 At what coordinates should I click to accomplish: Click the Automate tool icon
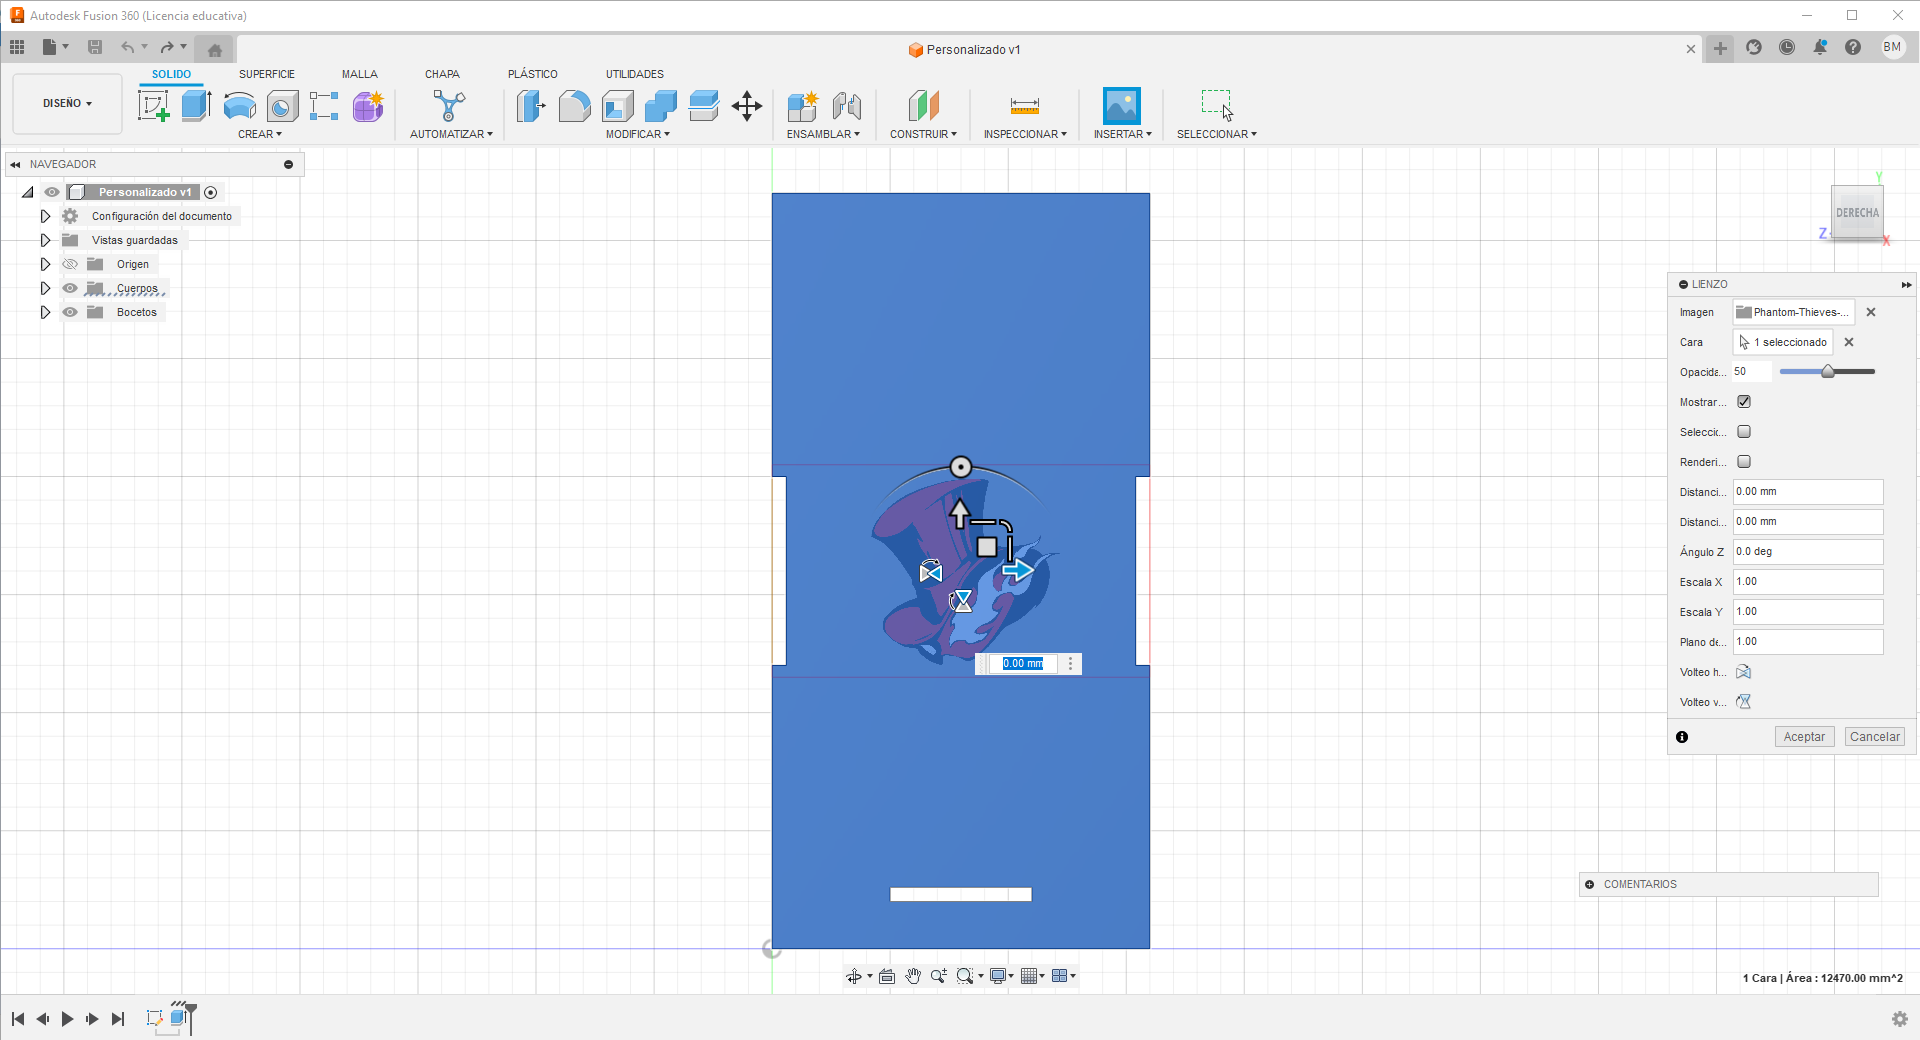click(449, 106)
